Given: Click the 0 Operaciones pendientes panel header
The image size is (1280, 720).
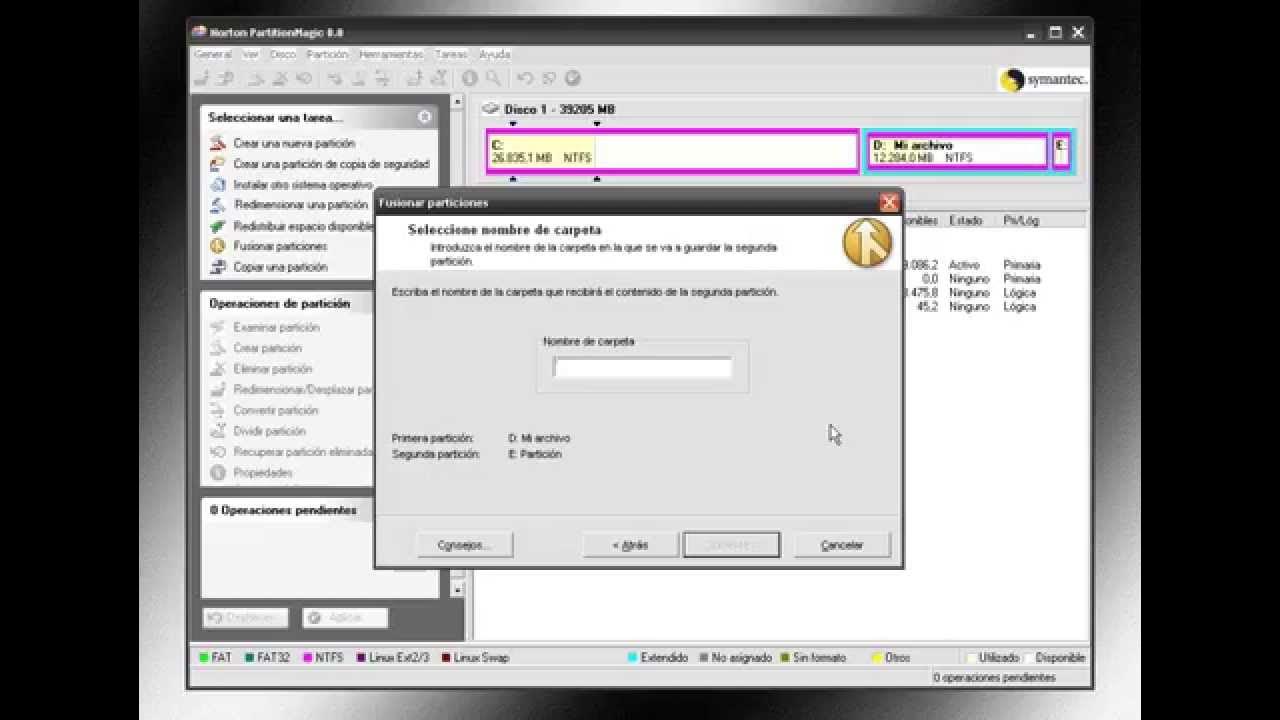Looking at the screenshot, I should point(283,510).
